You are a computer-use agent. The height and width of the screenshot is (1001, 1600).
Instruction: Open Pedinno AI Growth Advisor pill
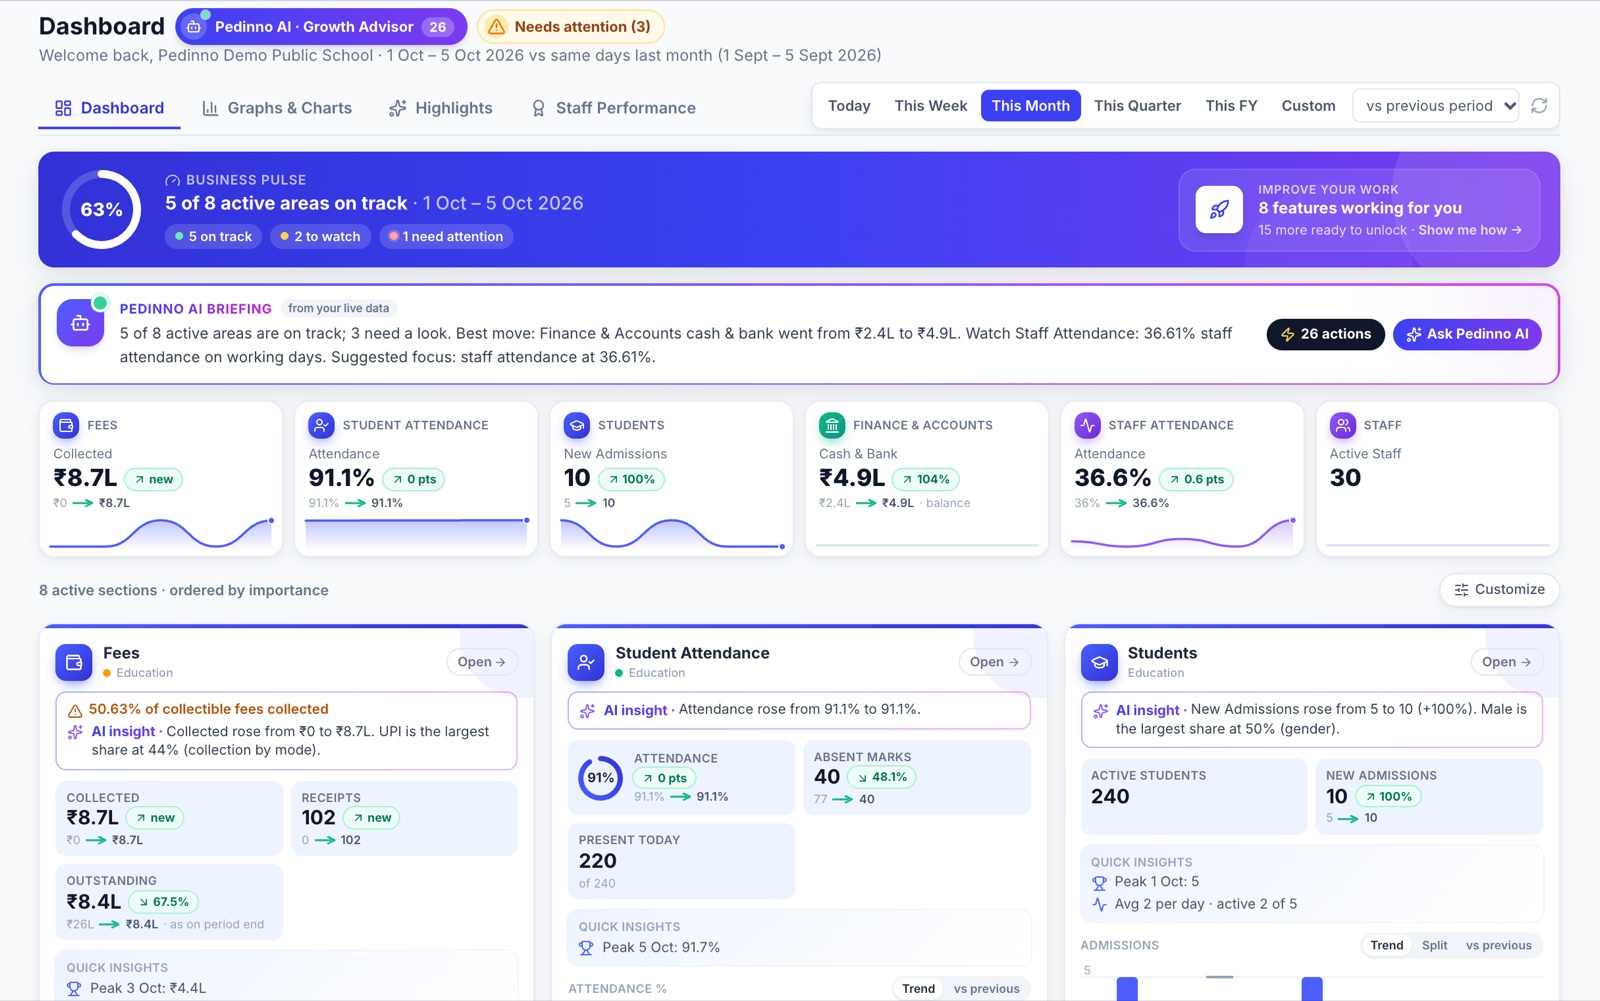pyautogui.click(x=321, y=27)
